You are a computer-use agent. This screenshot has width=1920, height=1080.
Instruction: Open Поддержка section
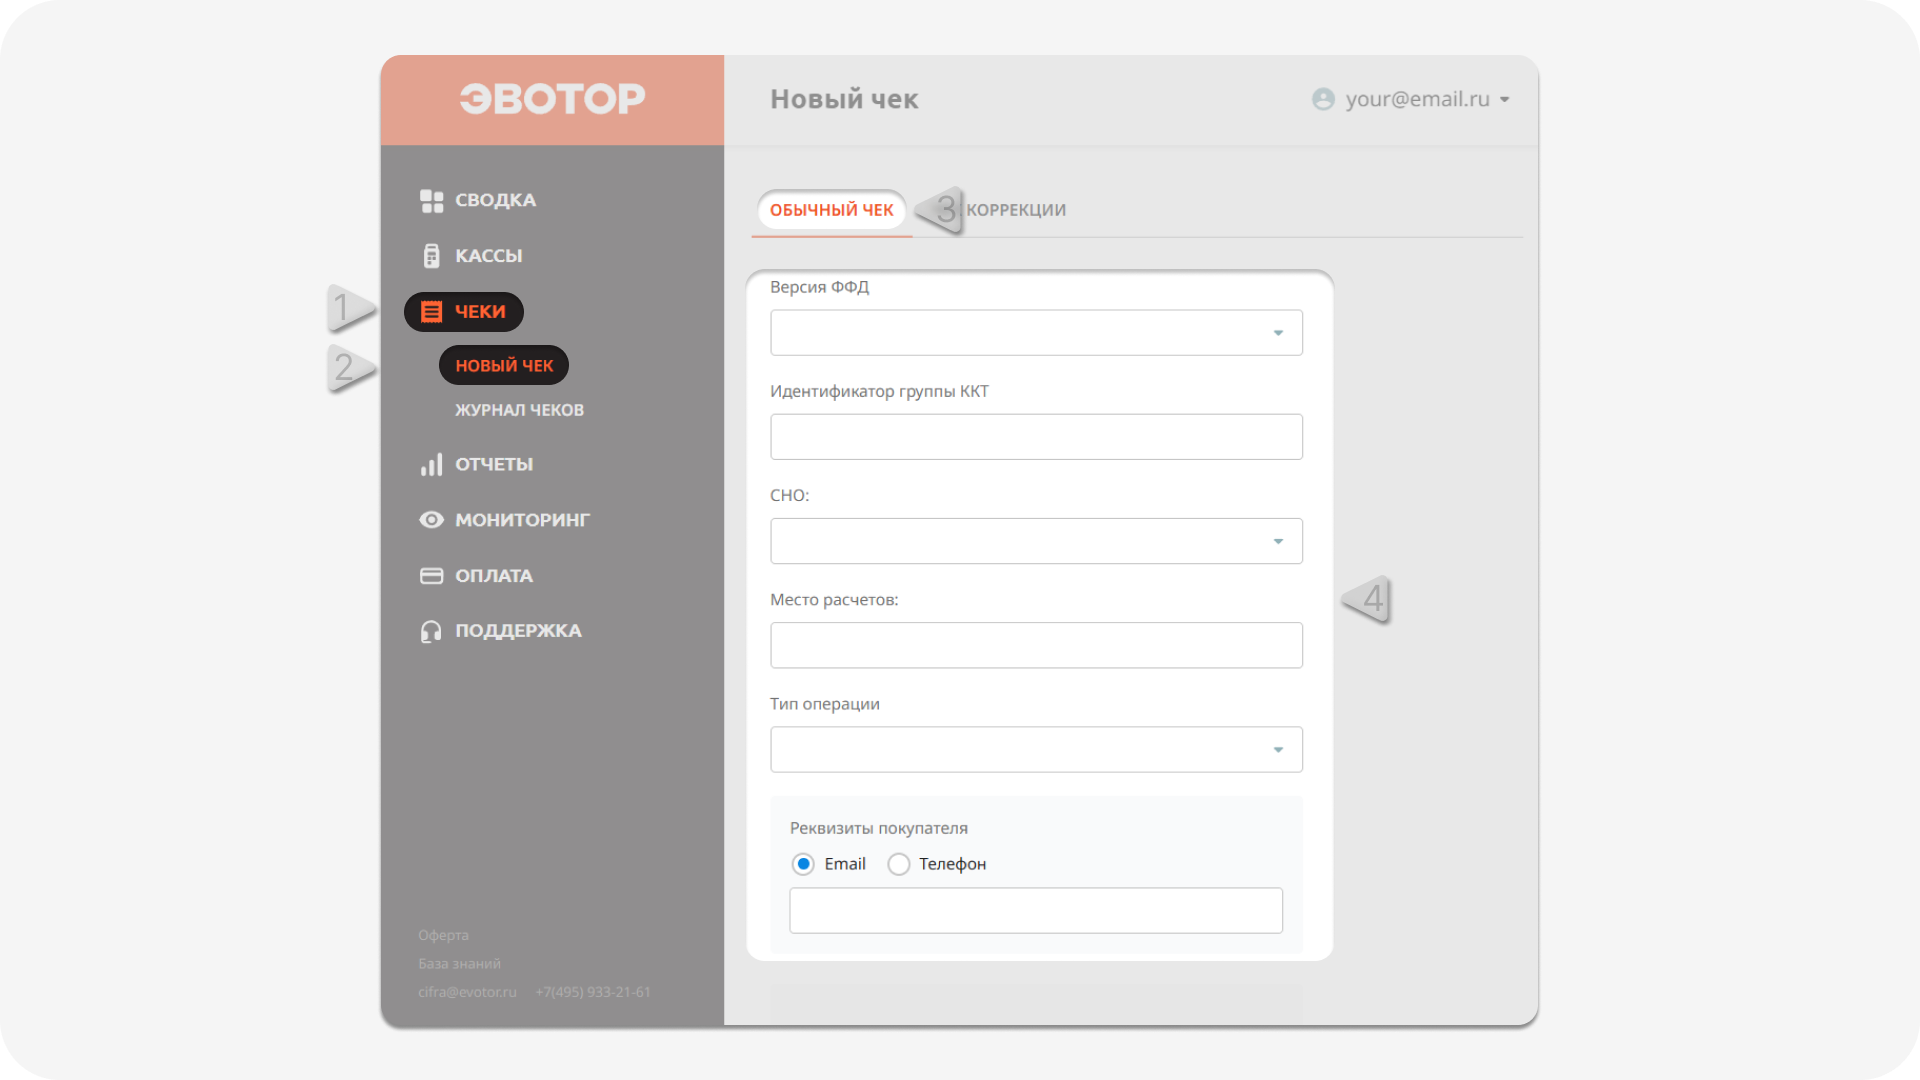[518, 631]
